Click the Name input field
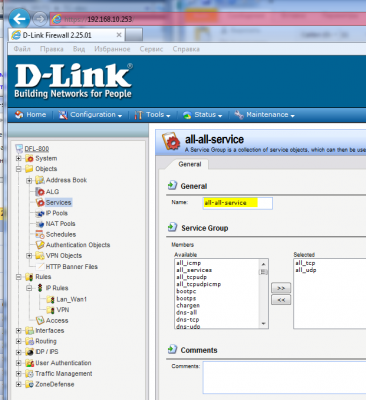 tap(238, 203)
